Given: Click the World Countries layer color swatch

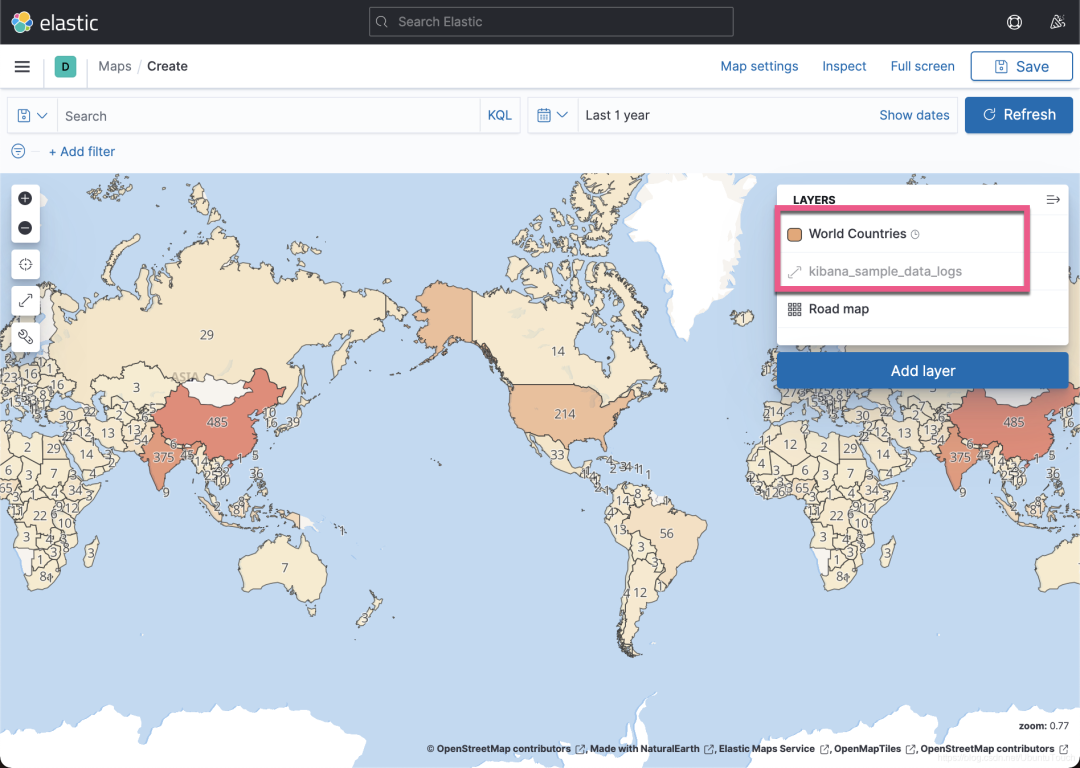Looking at the screenshot, I should (794, 234).
